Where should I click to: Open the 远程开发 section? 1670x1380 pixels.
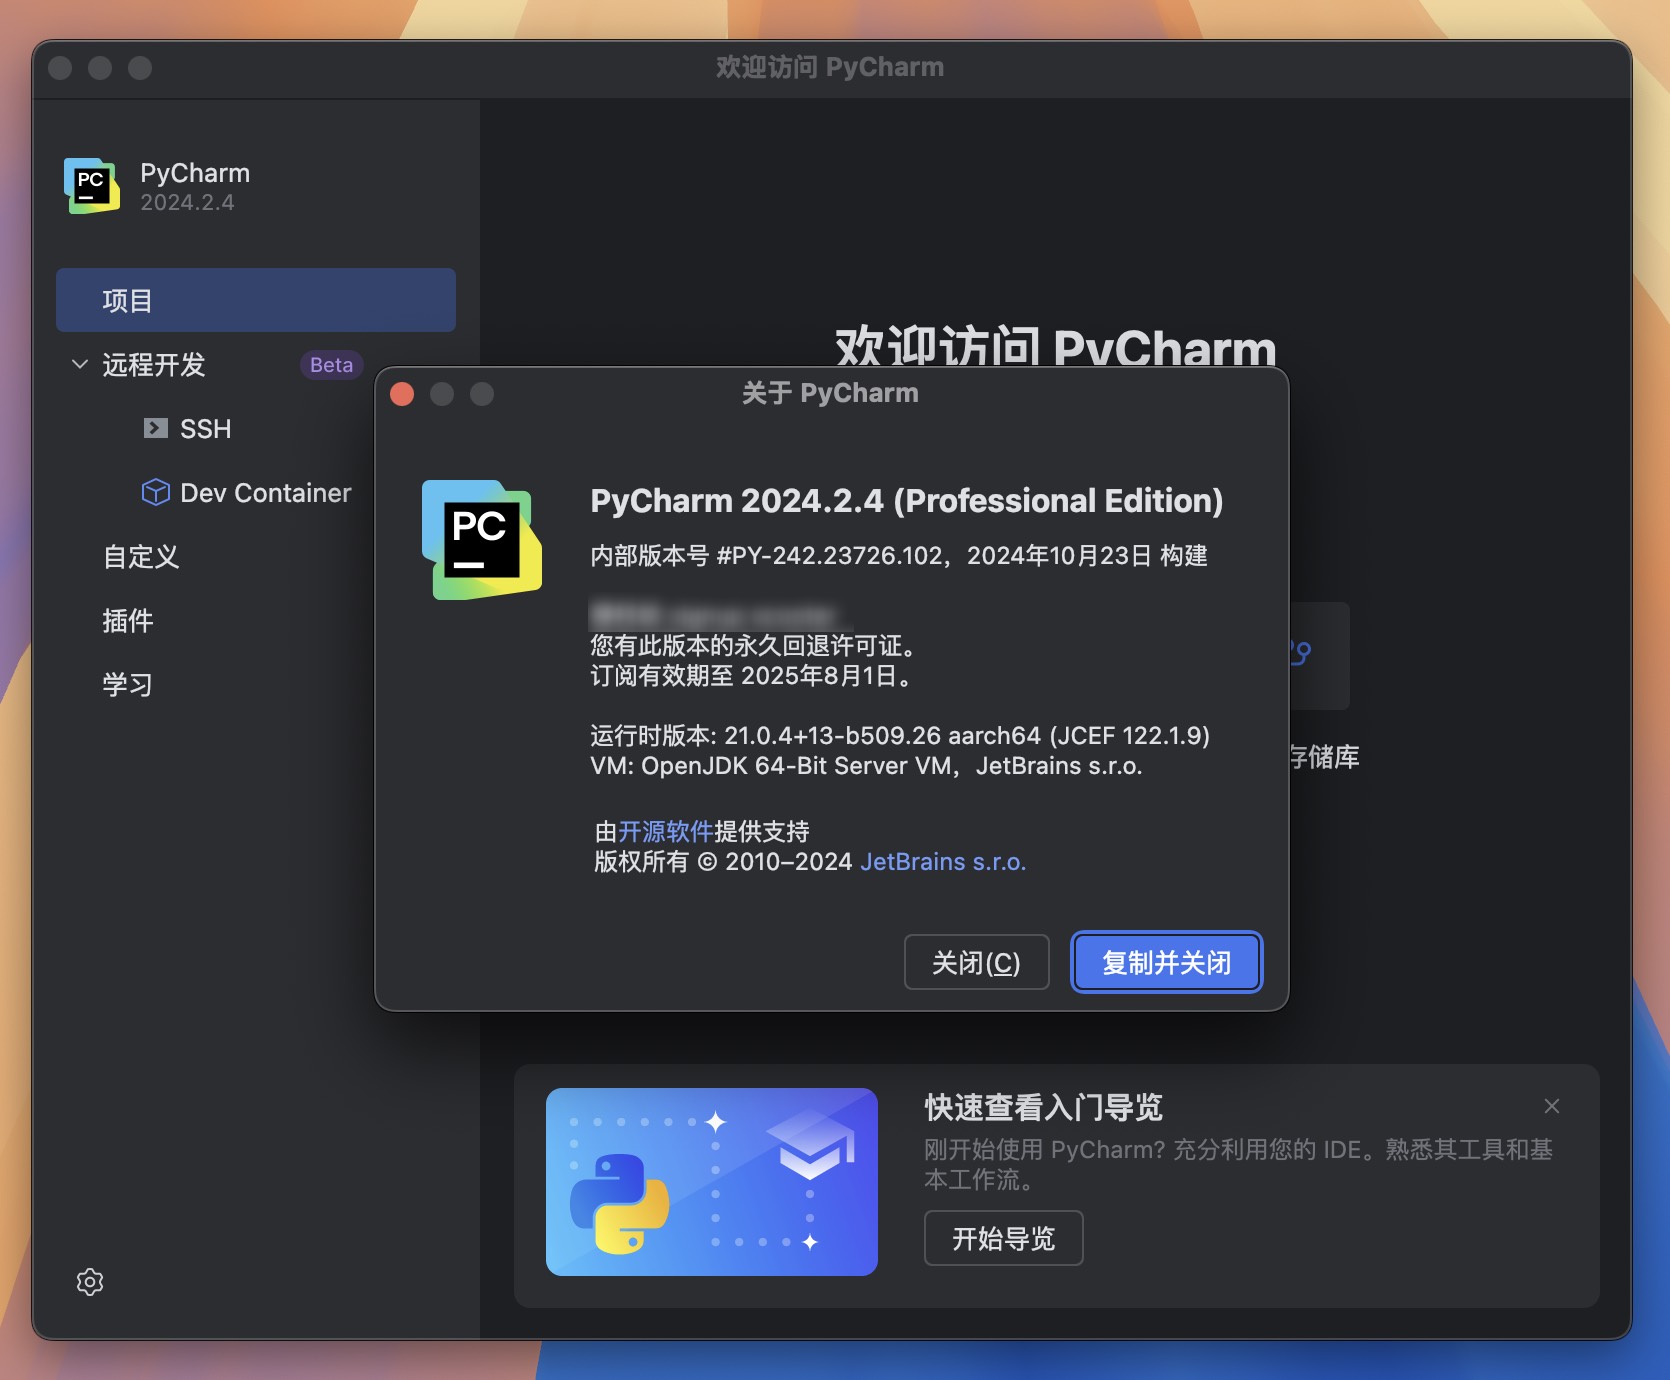[x=154, y=365]
